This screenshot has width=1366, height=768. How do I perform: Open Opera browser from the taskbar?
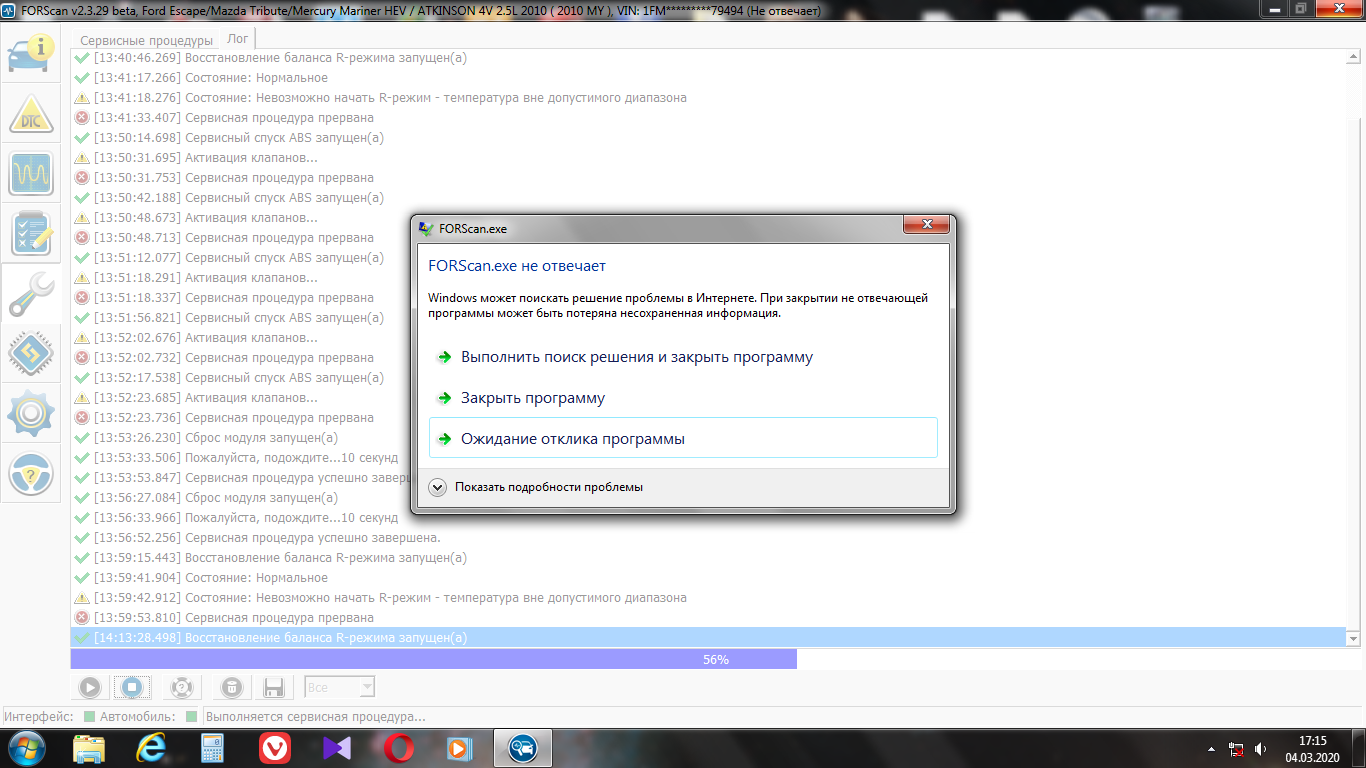(399, 748)
